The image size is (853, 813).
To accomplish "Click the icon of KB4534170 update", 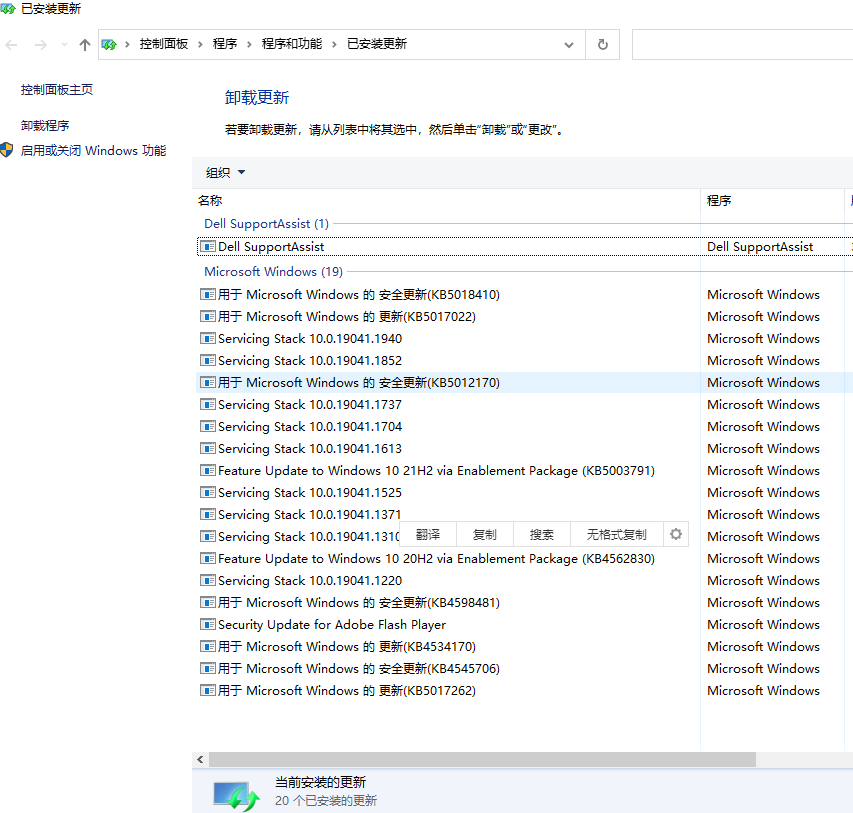I will click(x=207, y=646).
